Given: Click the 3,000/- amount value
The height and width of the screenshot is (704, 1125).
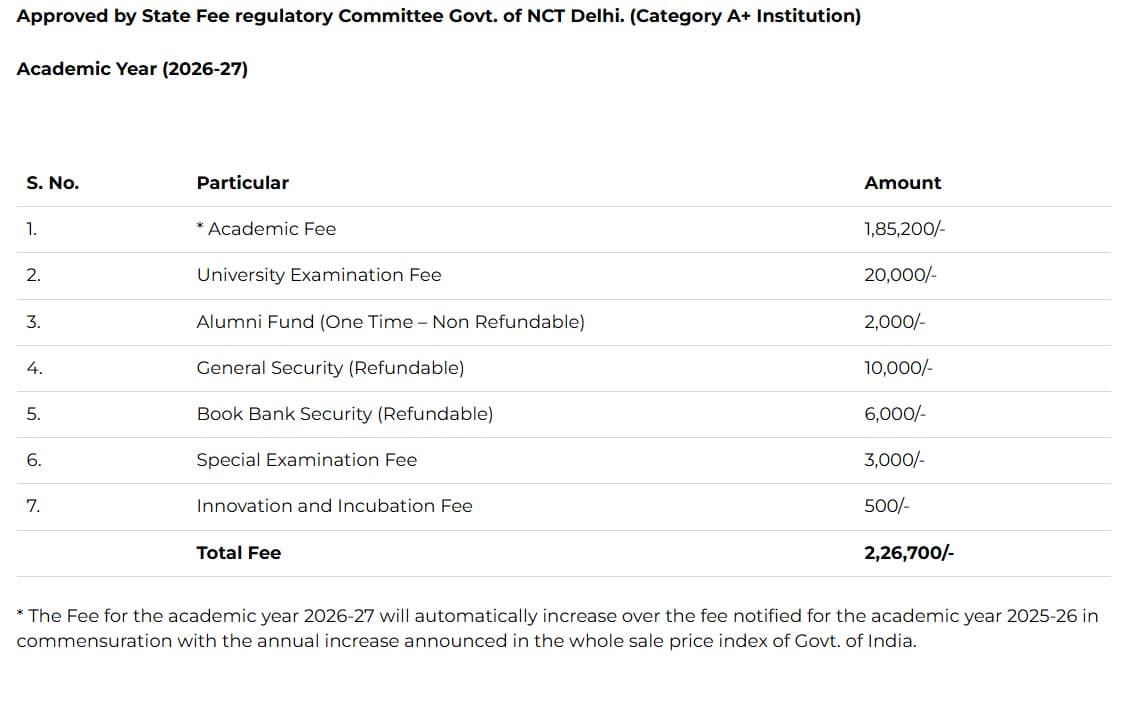Looking at the screenshot, I should (x=895, y=460).
